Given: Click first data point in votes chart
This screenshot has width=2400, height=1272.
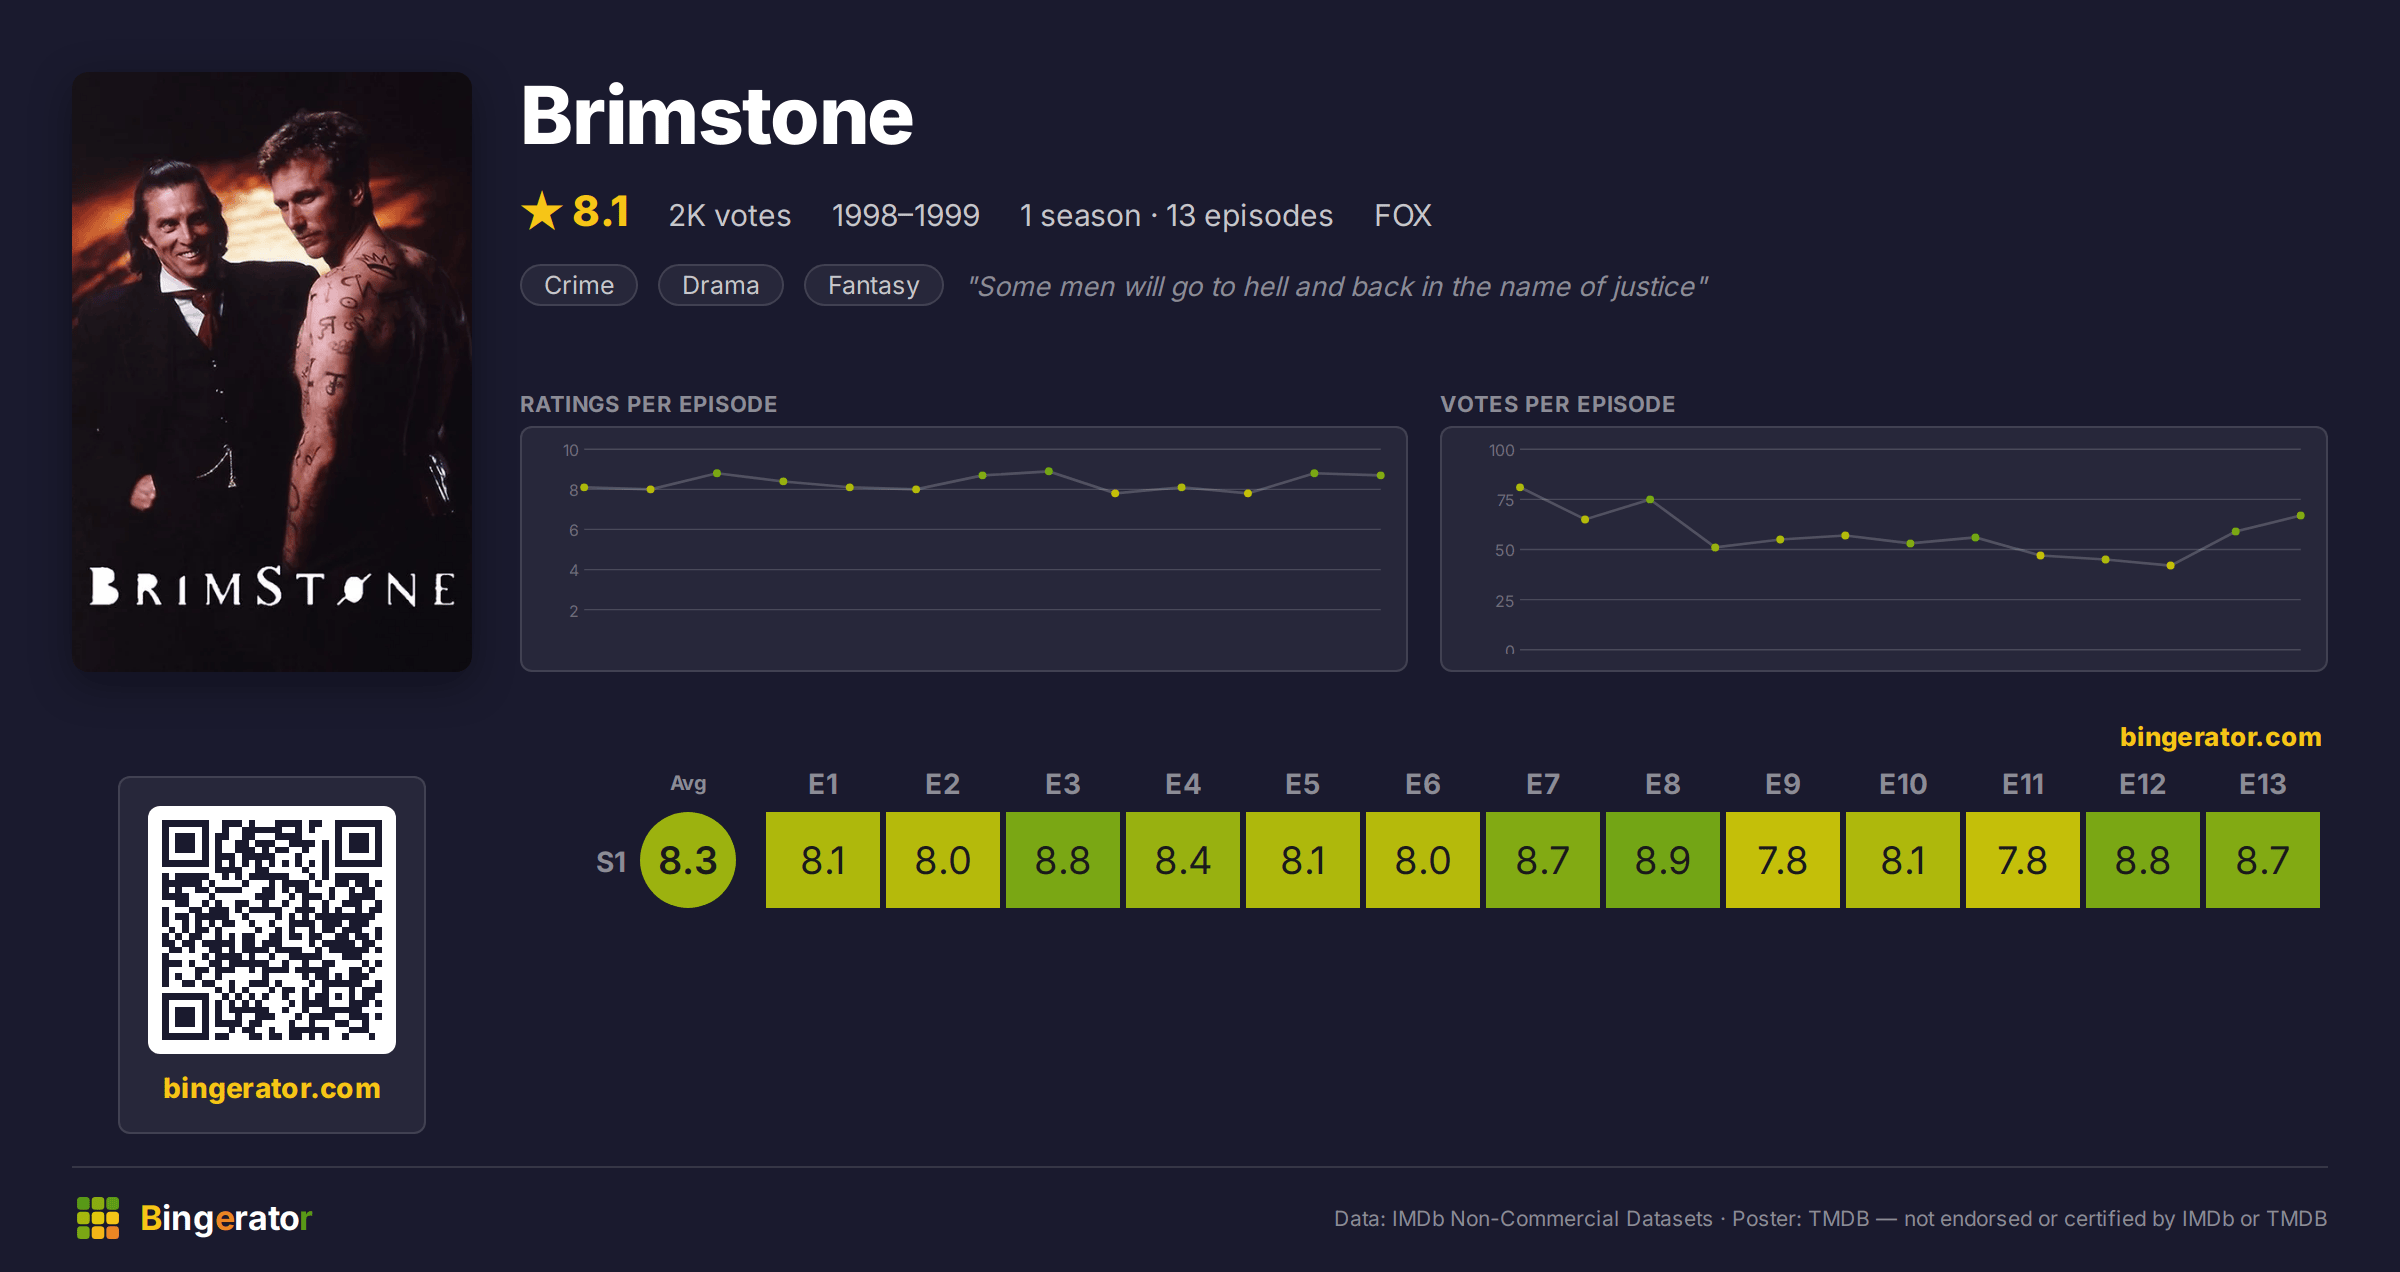Looking at the screenshot, I should [1520, 487].
